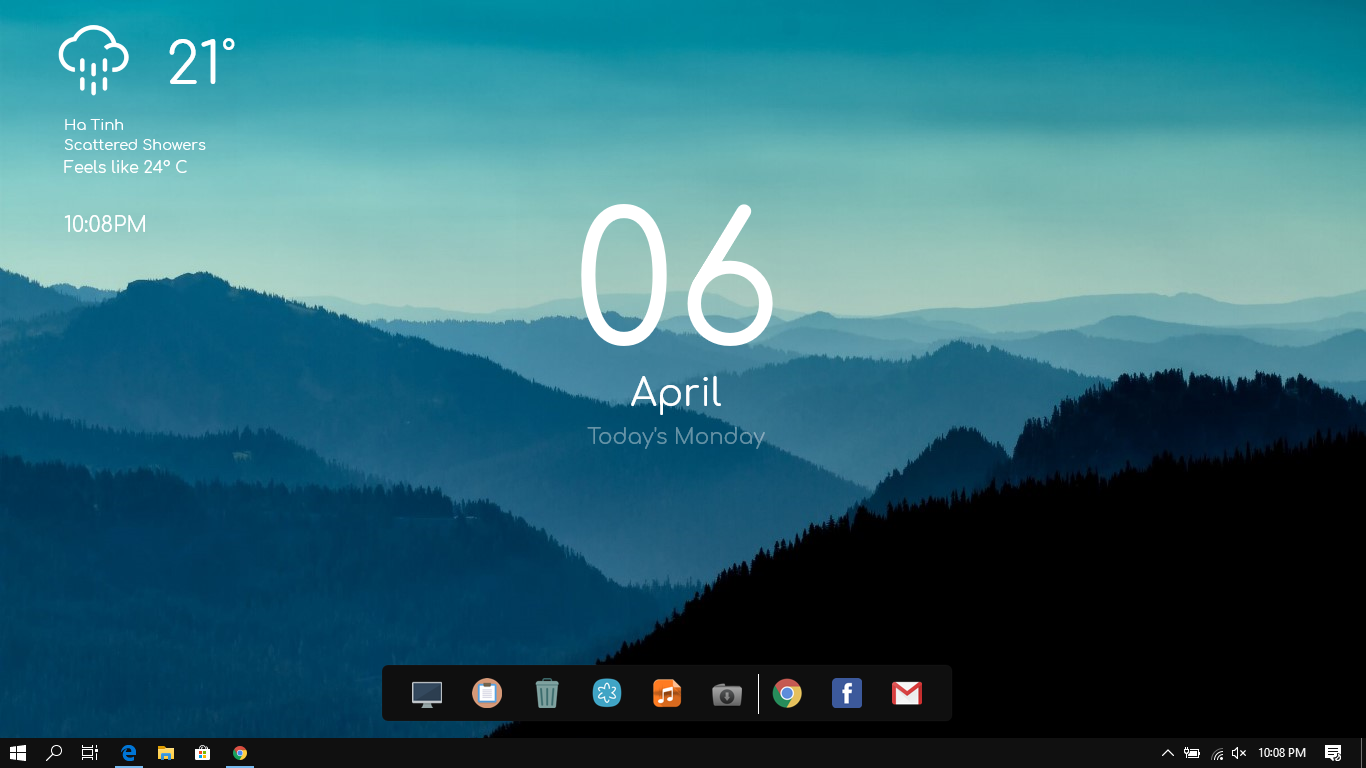Open Gmail from the dock

click(x=907, y=693)
